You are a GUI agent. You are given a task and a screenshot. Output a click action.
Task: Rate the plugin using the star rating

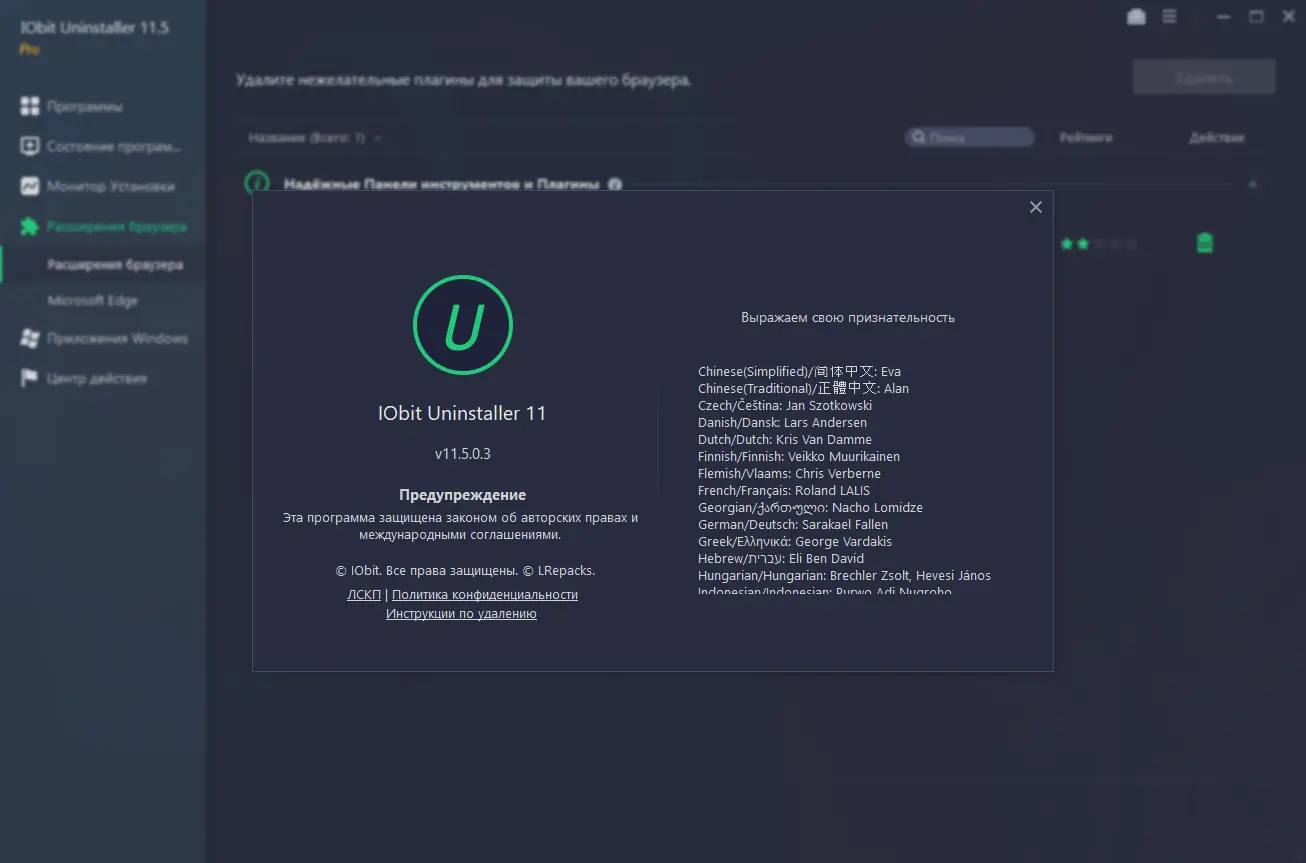click(1098, 243)
